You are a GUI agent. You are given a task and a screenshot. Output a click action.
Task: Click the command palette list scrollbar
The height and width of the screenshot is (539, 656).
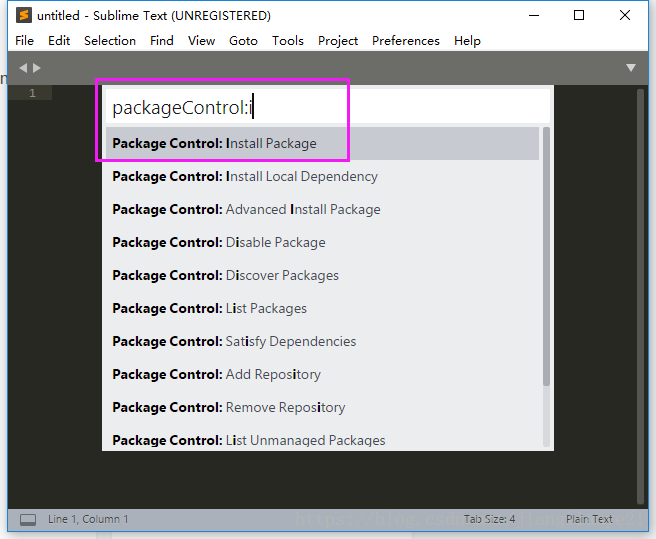[546, 257]
